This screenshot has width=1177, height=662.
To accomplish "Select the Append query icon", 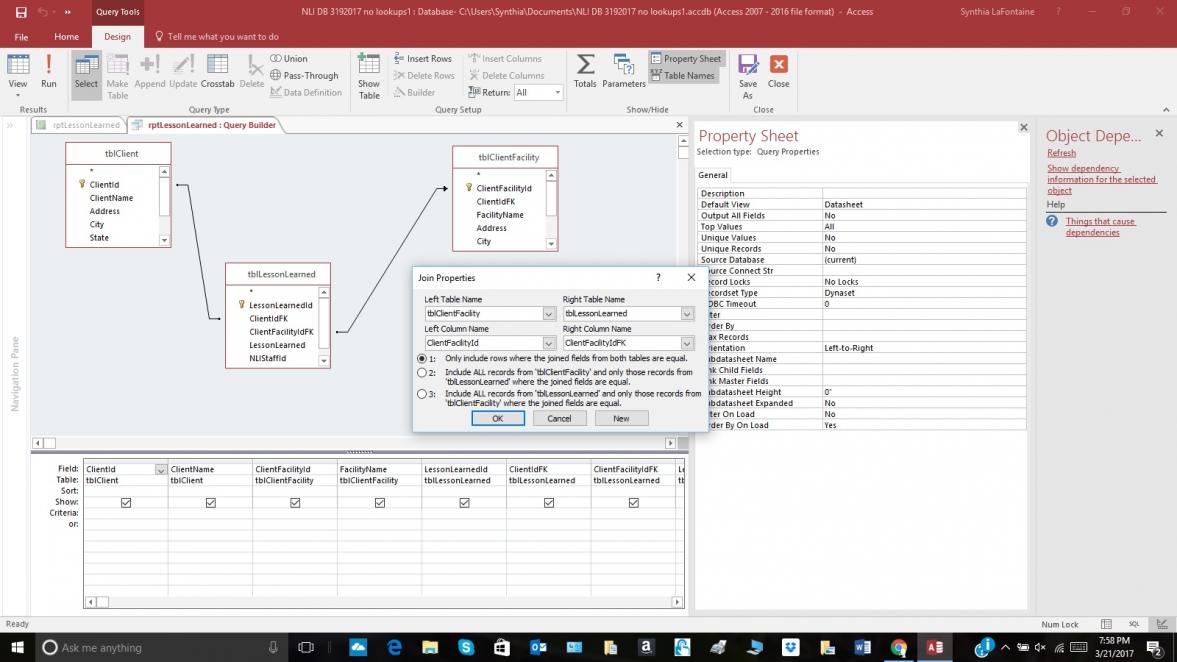I will pos(149,72).
